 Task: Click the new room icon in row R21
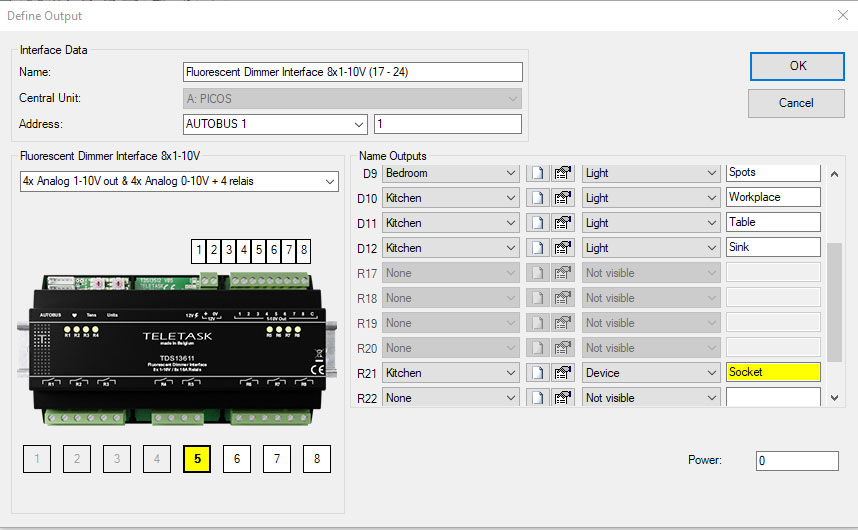click(x=537, y=373)
